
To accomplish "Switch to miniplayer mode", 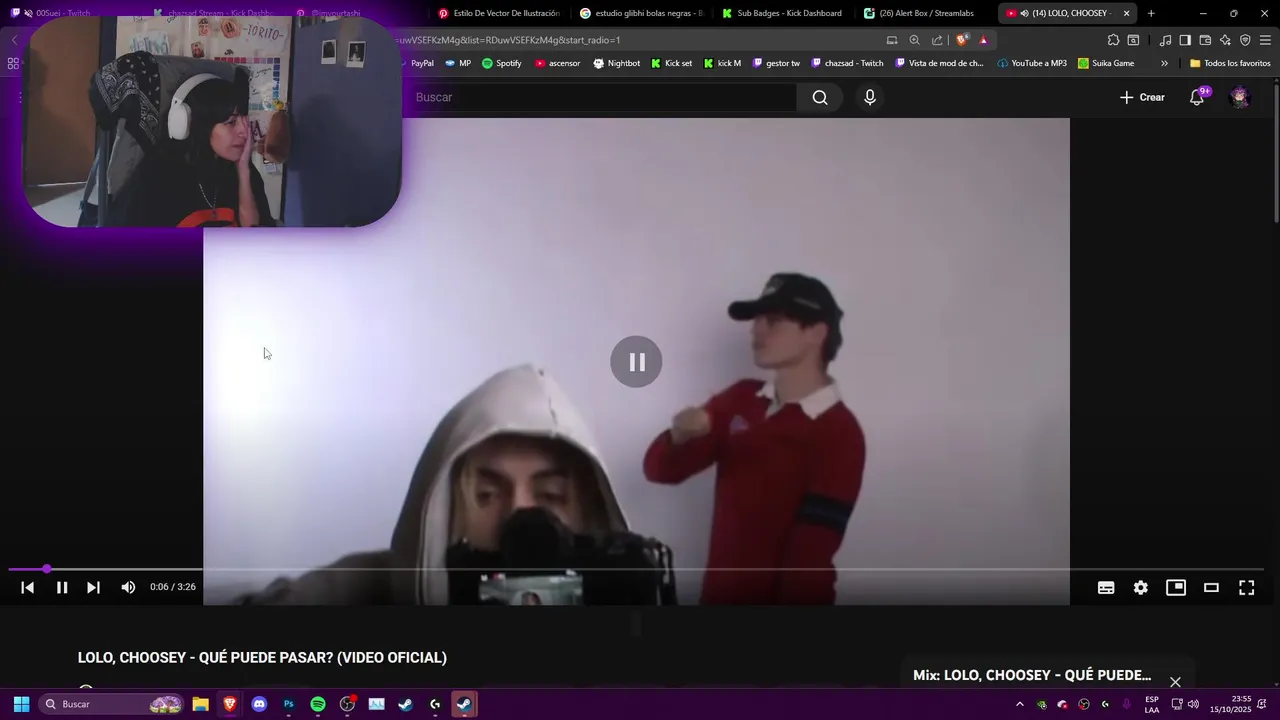I will [1176, 588].
